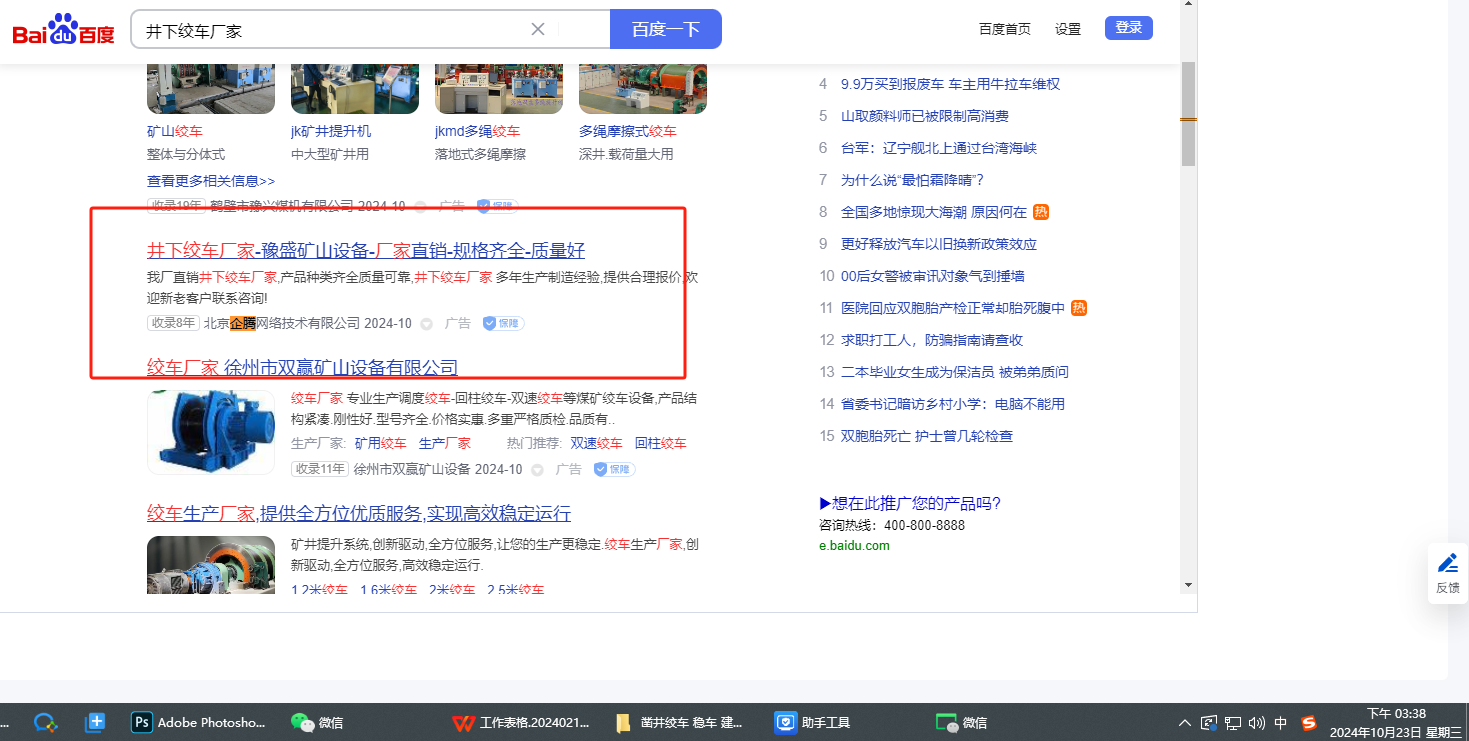Click 北京企腾网络技术有限公司 source text

click(x=282, y=323)
